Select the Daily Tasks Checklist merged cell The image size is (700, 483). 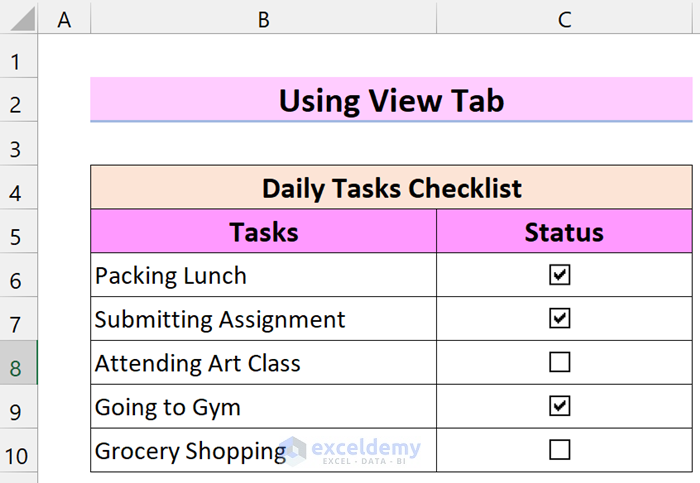(x=391, y=188)
